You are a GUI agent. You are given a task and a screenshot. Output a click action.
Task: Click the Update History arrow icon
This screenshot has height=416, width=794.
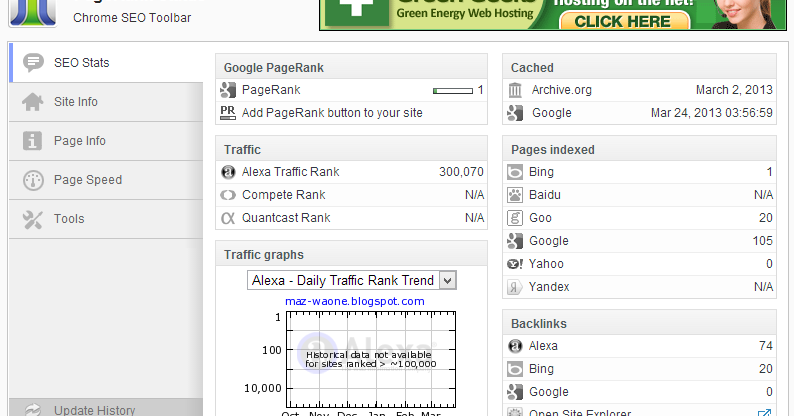[x=33, y=410]
